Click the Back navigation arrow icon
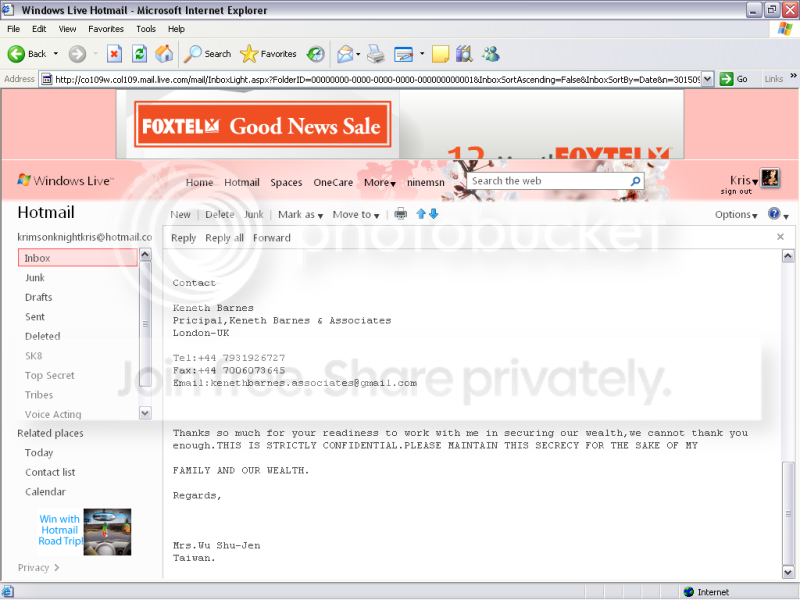This screenshot has width=800, height=600. click(x=16, y=54)
